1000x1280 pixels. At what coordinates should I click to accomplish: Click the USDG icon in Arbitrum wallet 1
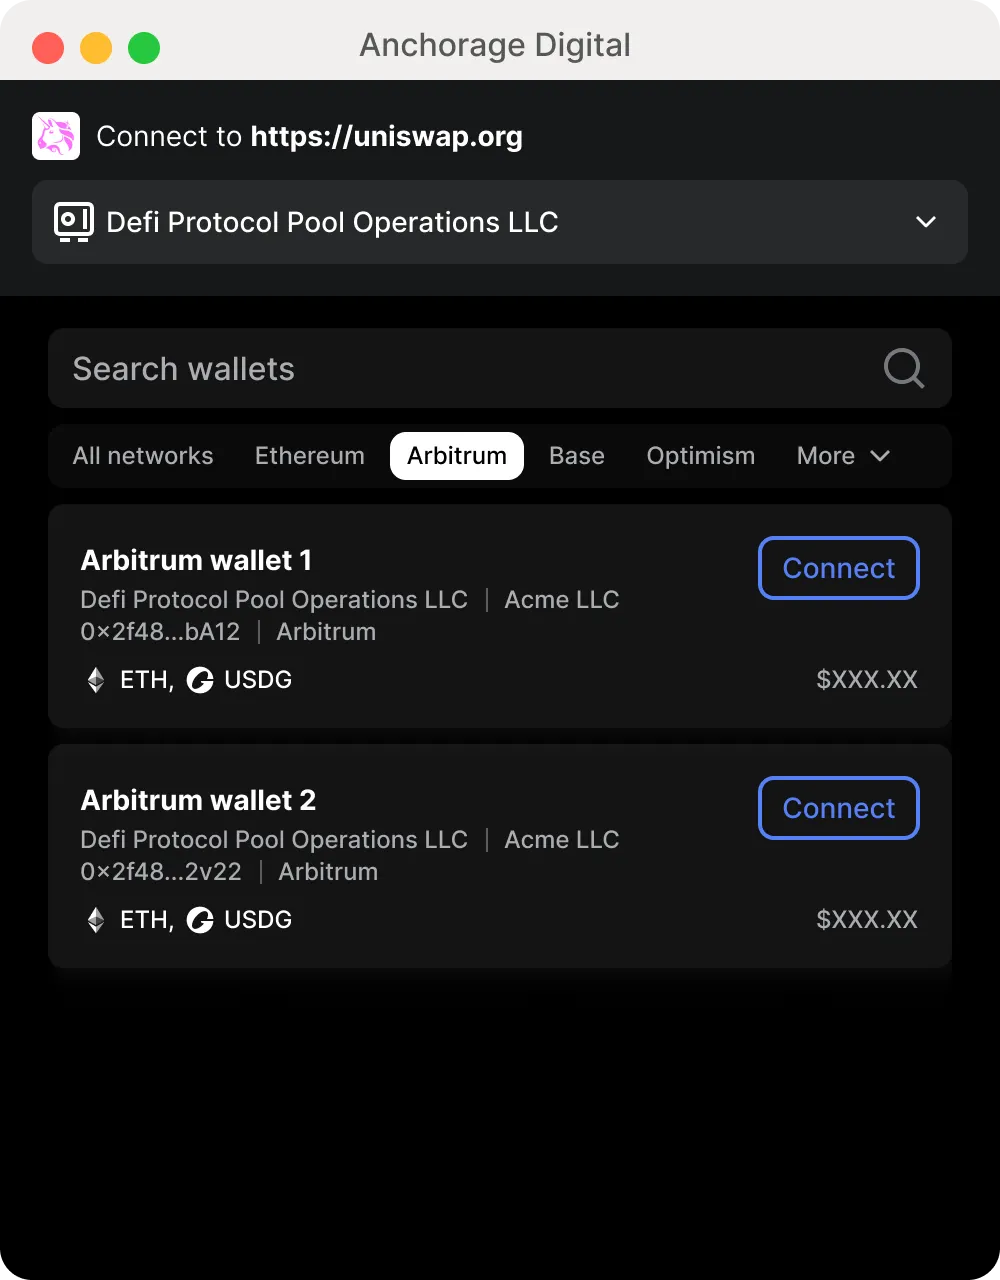pos(200,680)
